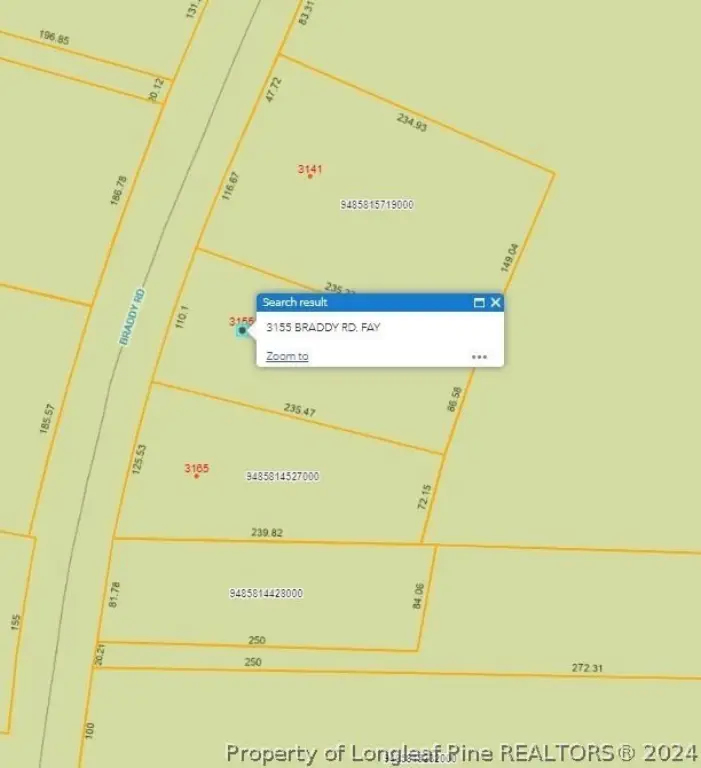Click the 234.93 boundary dimension label
Image resolution: width=701 pixels, height=768 pixels.
click(411, 121)
